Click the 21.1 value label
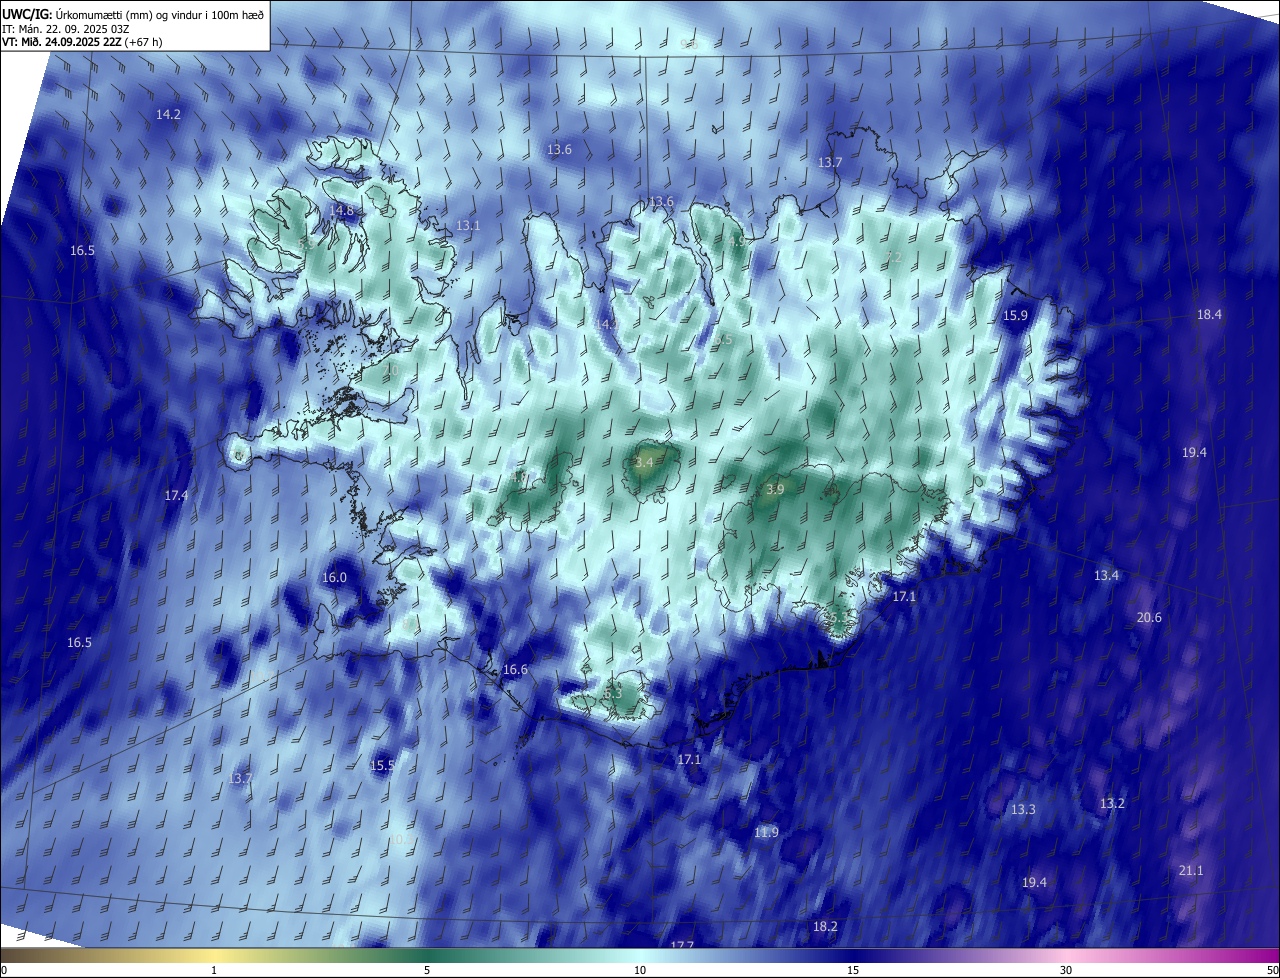Screen dimensions: 1280x978 pos(1190,871)
